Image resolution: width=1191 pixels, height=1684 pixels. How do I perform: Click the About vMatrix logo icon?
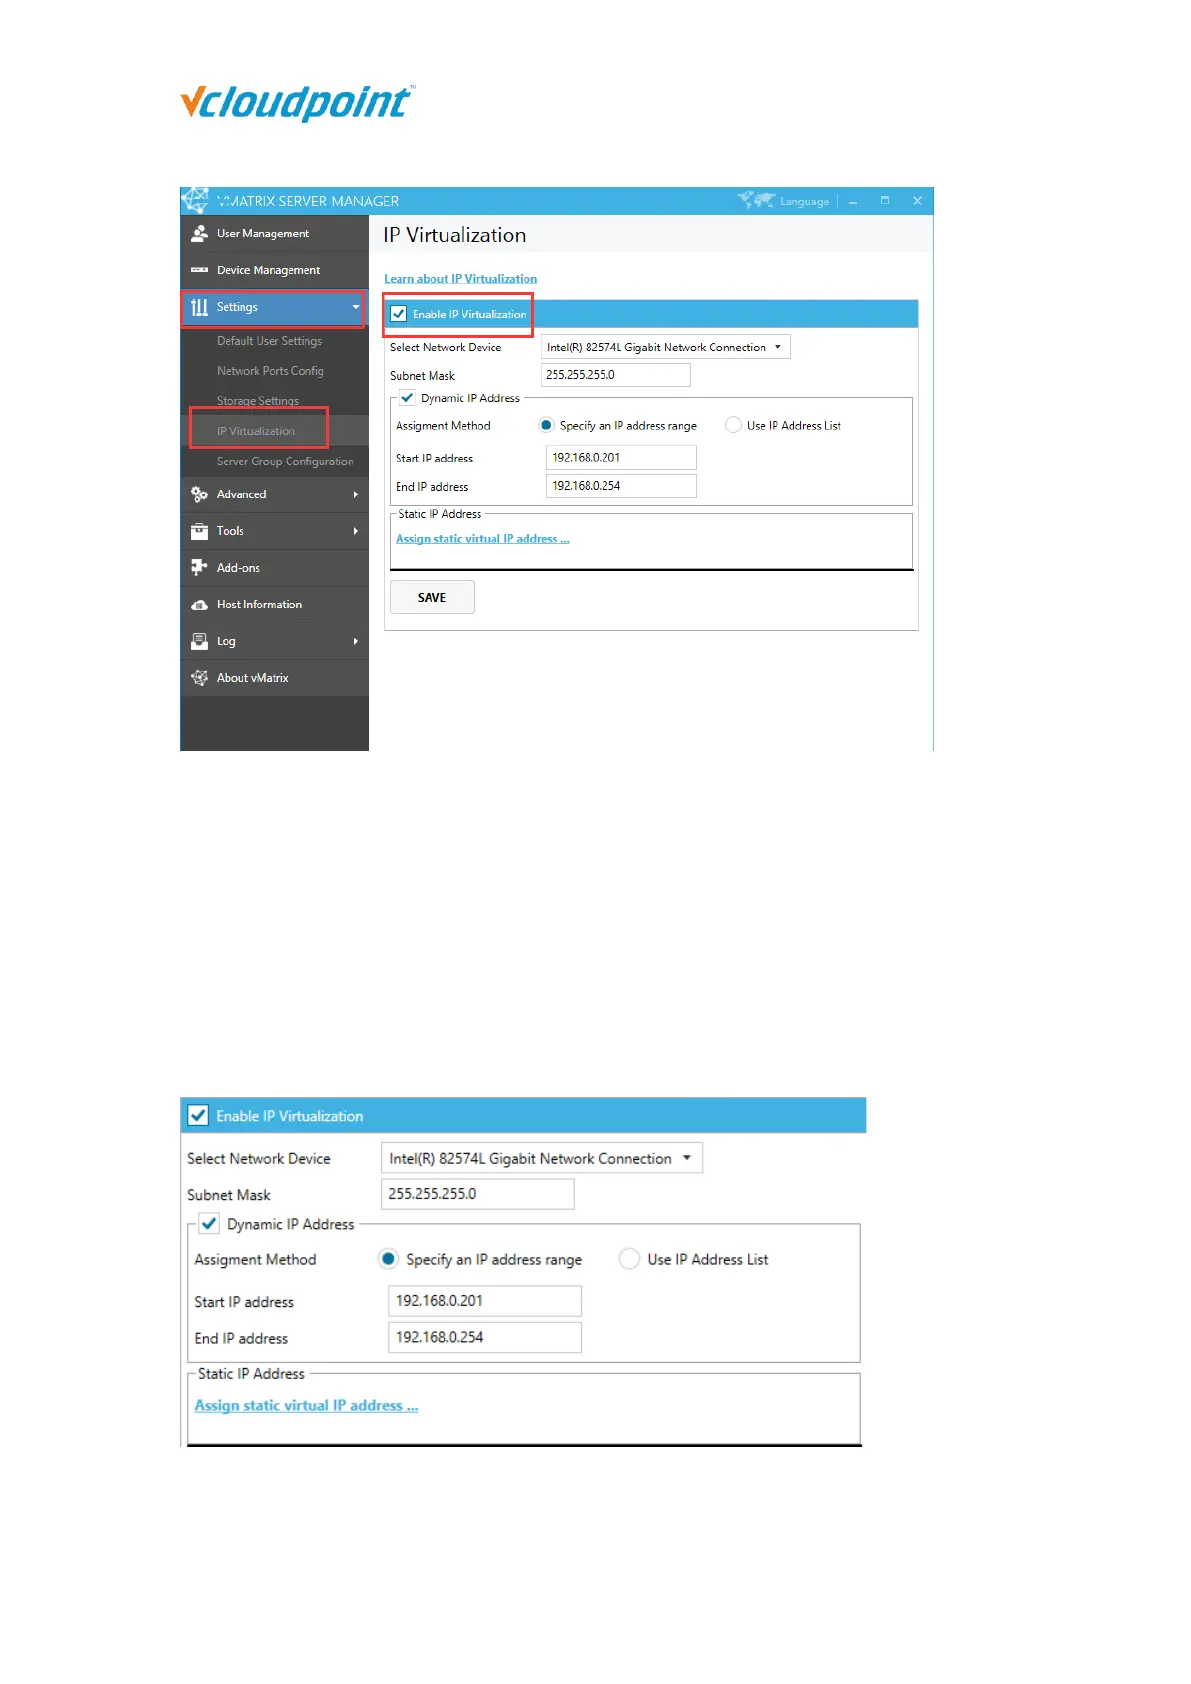(199, 678)
